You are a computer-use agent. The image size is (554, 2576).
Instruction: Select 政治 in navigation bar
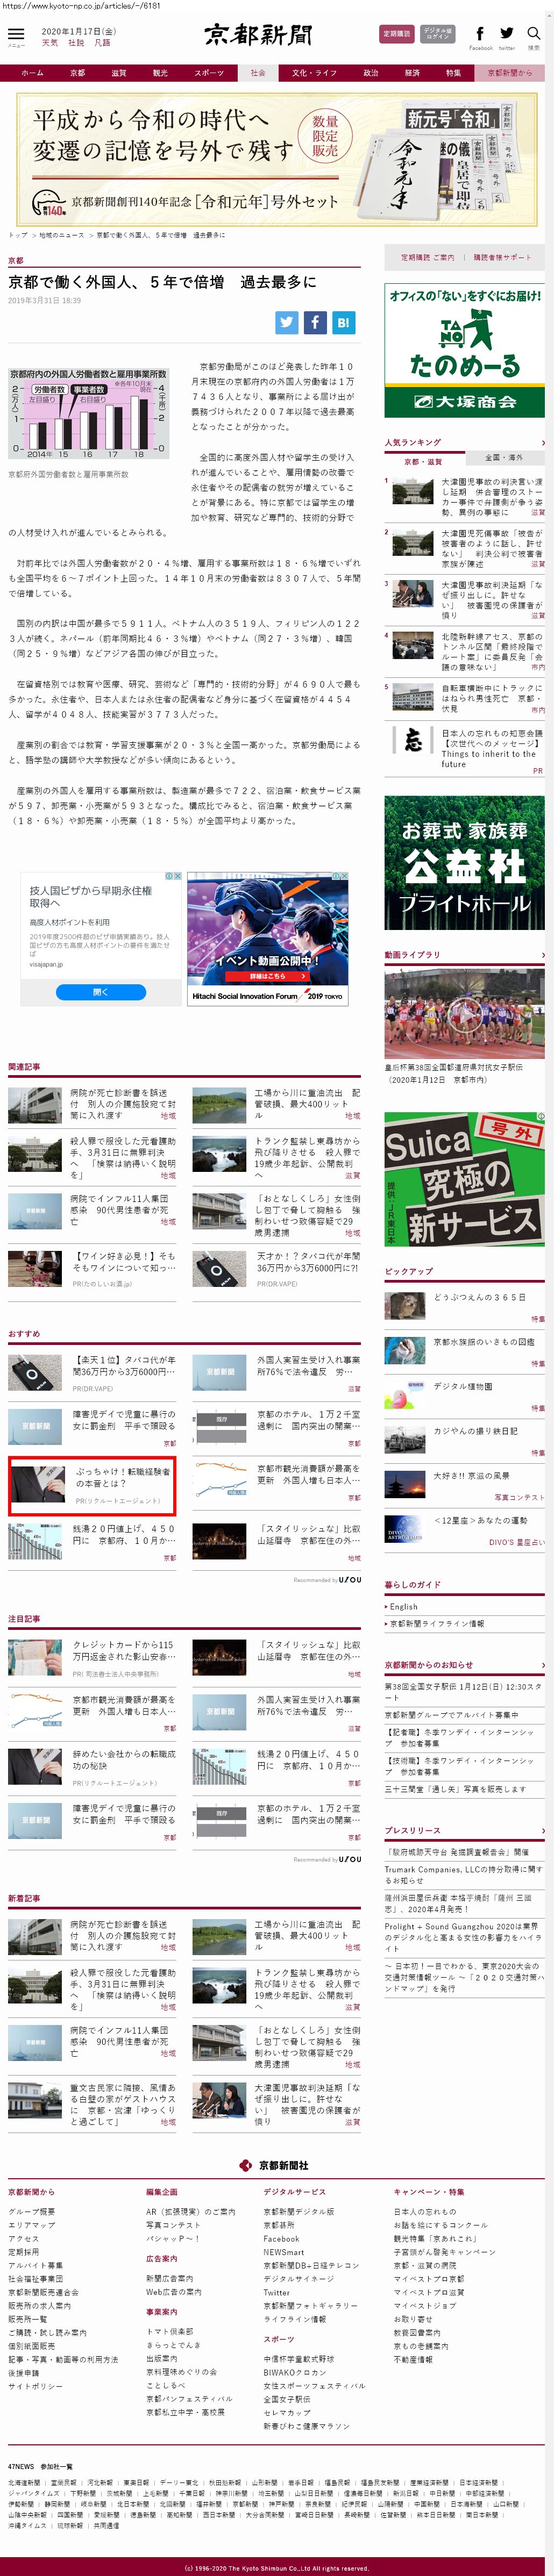(x=371, y=73)
